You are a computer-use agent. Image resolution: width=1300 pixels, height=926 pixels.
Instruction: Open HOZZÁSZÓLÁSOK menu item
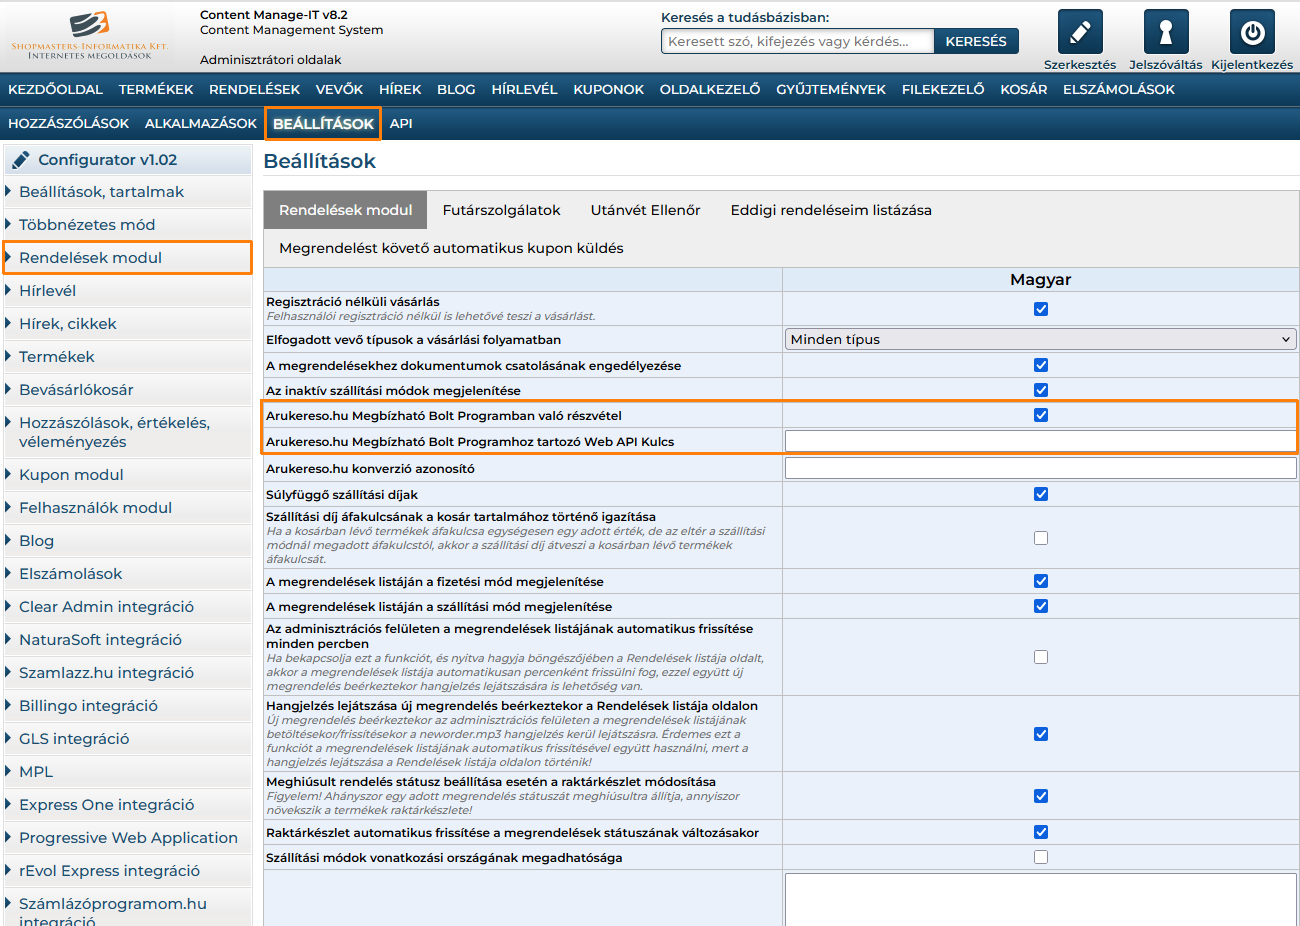pyautogui.click(x=68, y=123)
